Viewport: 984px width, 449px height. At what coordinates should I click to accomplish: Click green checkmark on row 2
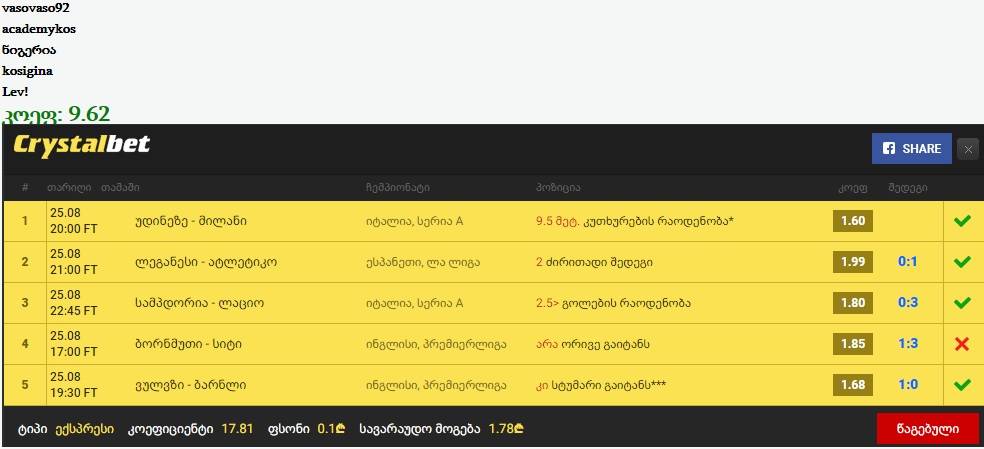[x=961, y=262]
